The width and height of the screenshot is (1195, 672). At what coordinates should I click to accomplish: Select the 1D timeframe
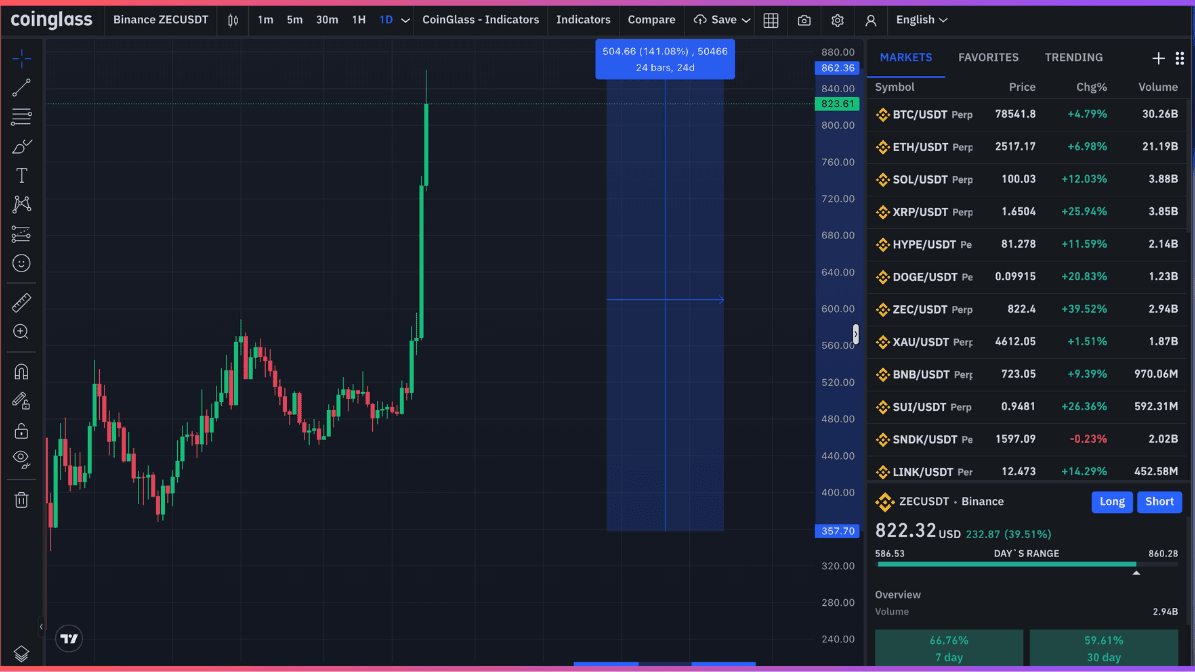386,20
